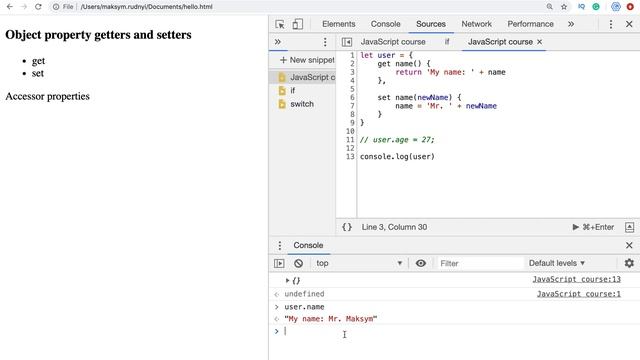Reload the page with refresh icon
Screen dimensions: 640x360
click(38, 7)
